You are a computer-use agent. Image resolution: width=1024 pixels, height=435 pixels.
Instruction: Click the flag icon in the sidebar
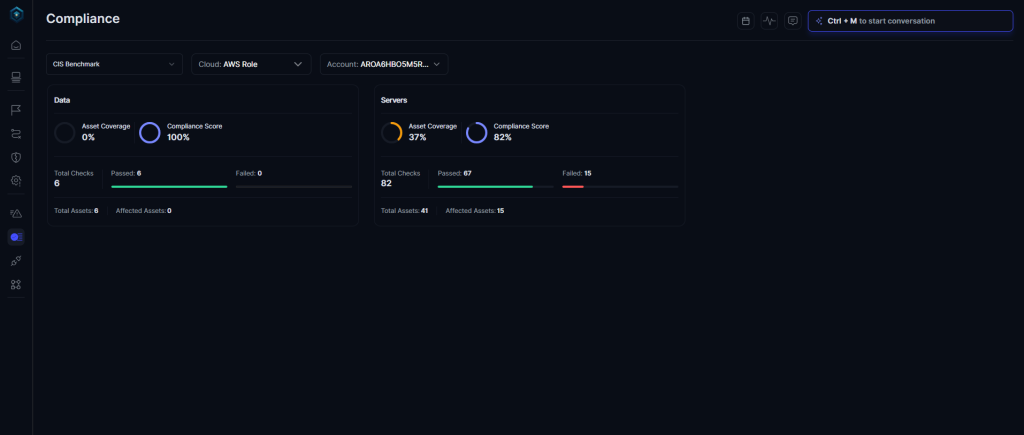point(16,109)
